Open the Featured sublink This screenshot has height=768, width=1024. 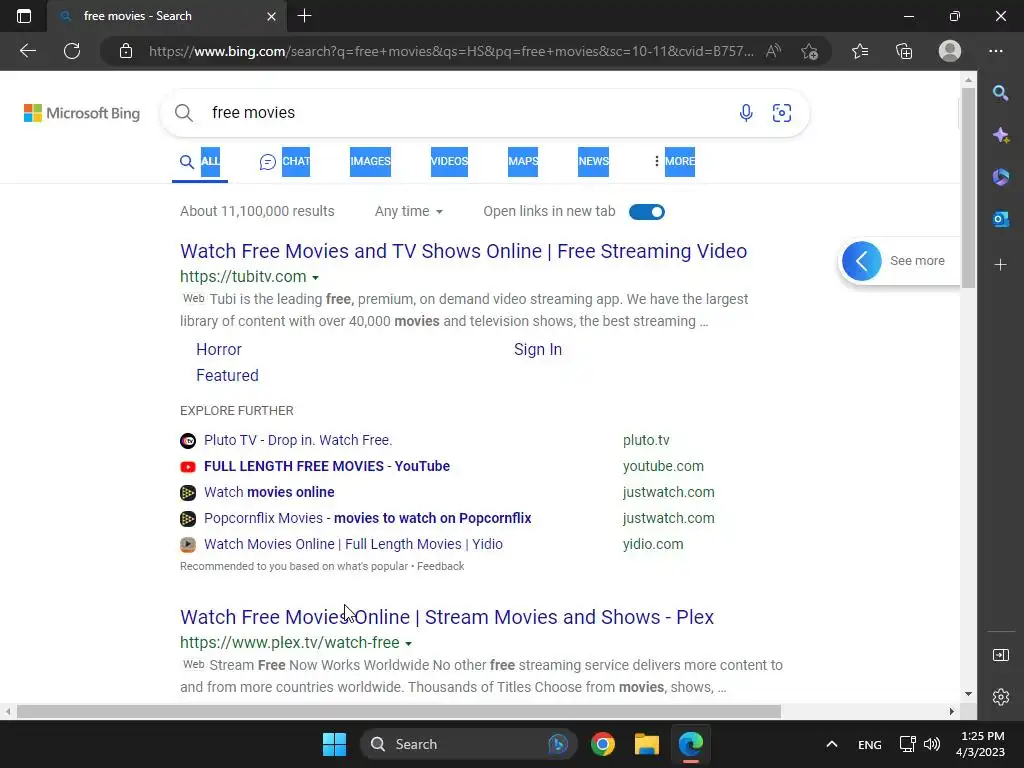227,376
